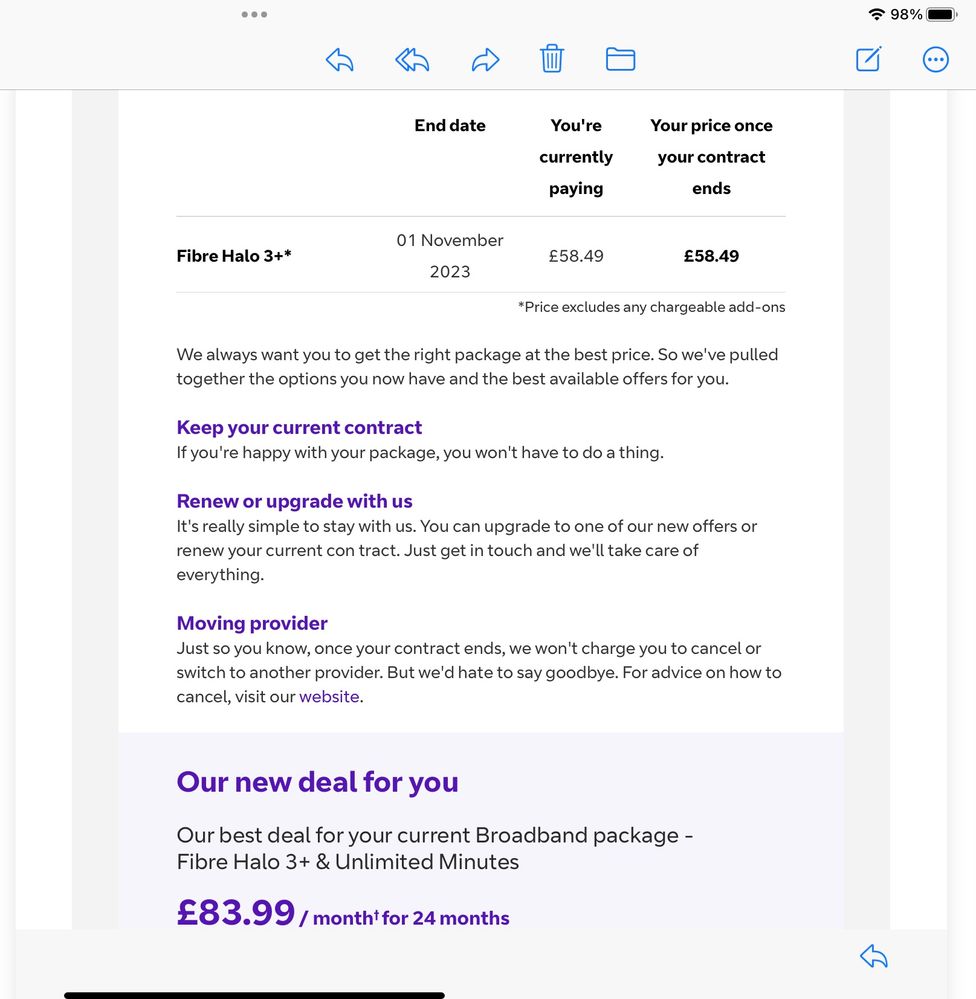Tap the reply arrow in the bottom bar
Screen dimensions: 976x999
click(874, 957)
